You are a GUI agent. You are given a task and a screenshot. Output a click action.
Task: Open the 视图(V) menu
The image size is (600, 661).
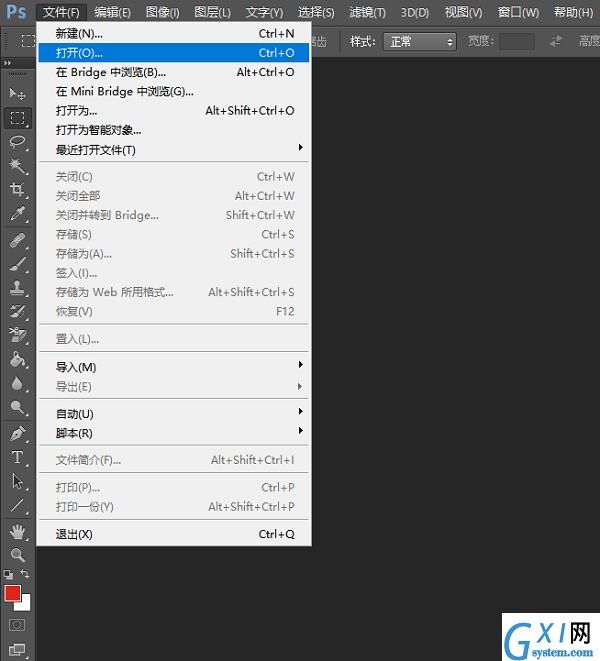(463, 12)
